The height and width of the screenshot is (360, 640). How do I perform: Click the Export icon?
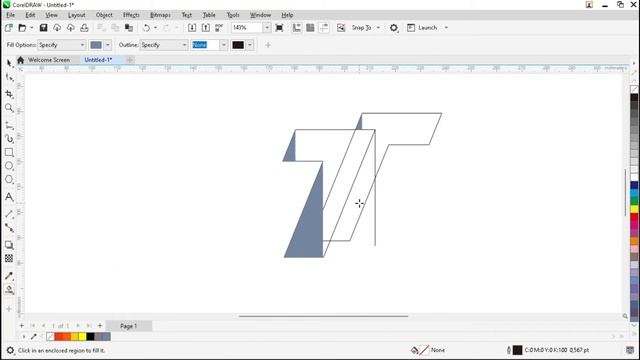[206, 28]
